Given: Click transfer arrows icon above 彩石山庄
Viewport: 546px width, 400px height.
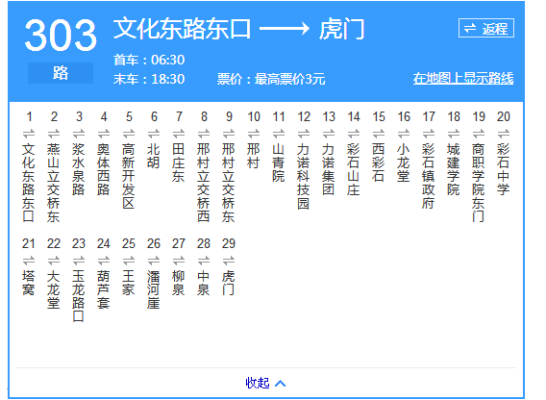Looking at the screenshot, I should pyautogui.click(x=353, y=133).
